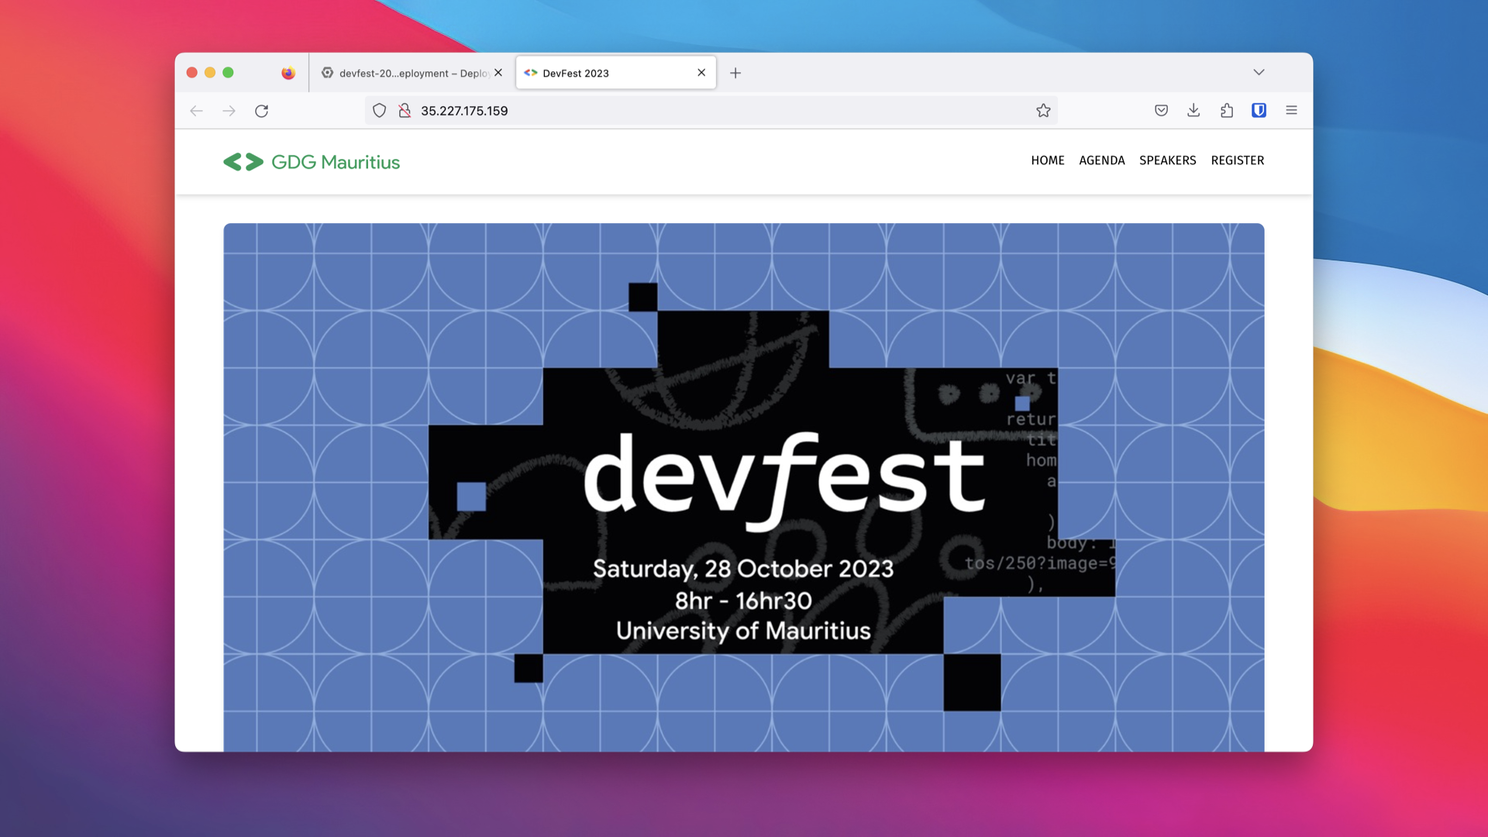Close the DevFest 2023 tab
Screen dimensions: 1488x837
point(701,73)
